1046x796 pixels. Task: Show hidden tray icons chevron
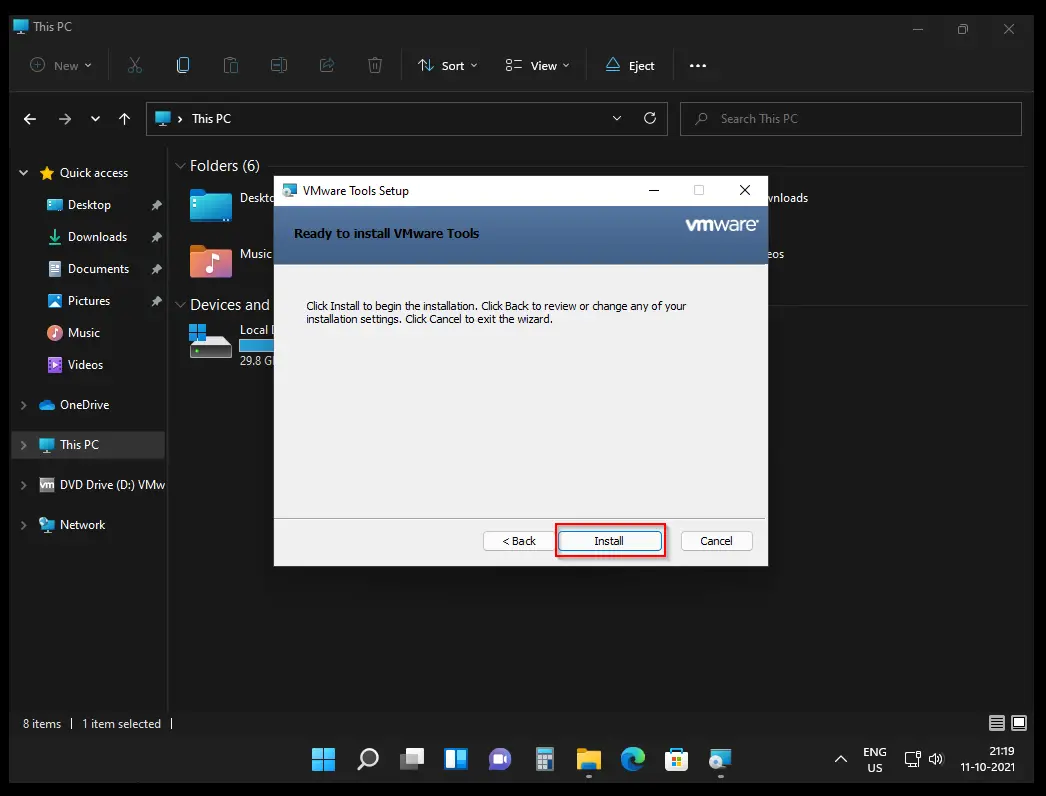tap(841, 759)
